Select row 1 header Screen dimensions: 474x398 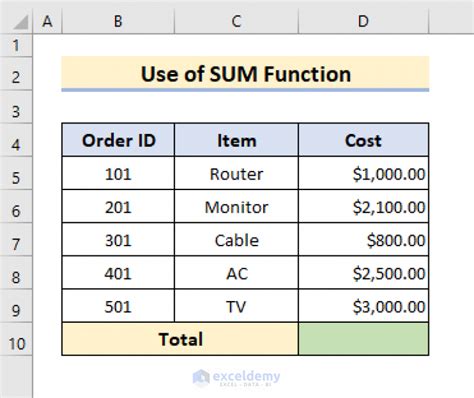(16, 45)
